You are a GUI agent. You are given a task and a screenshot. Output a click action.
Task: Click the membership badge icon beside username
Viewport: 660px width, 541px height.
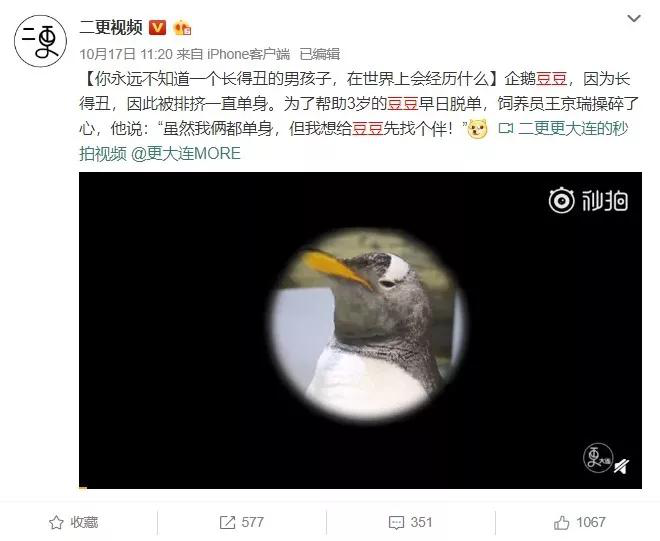tap(182, 28)
